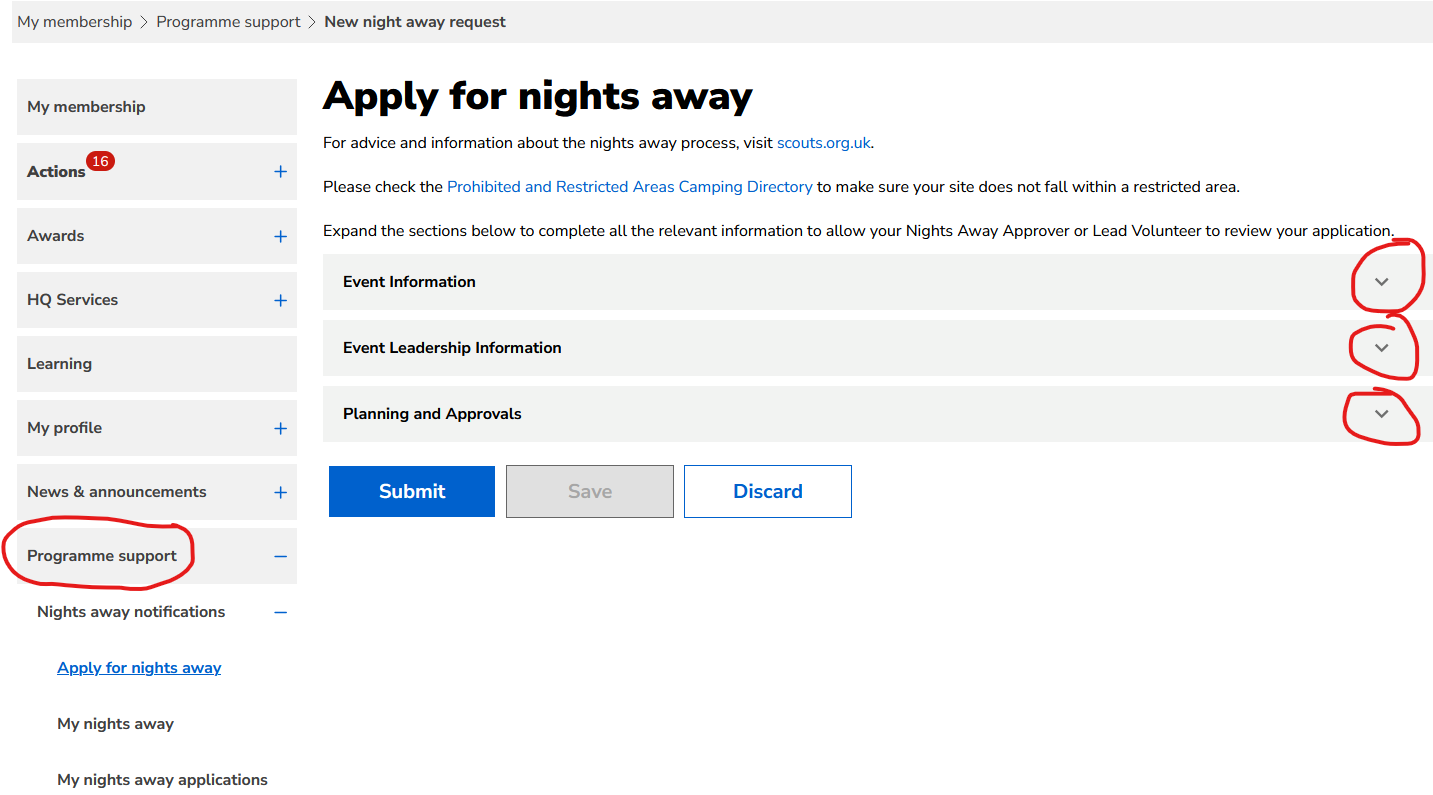Go to My nights away page
The width and height of the screenshot is (1433, 795).
pyautogui.click(x=115, y=724)
